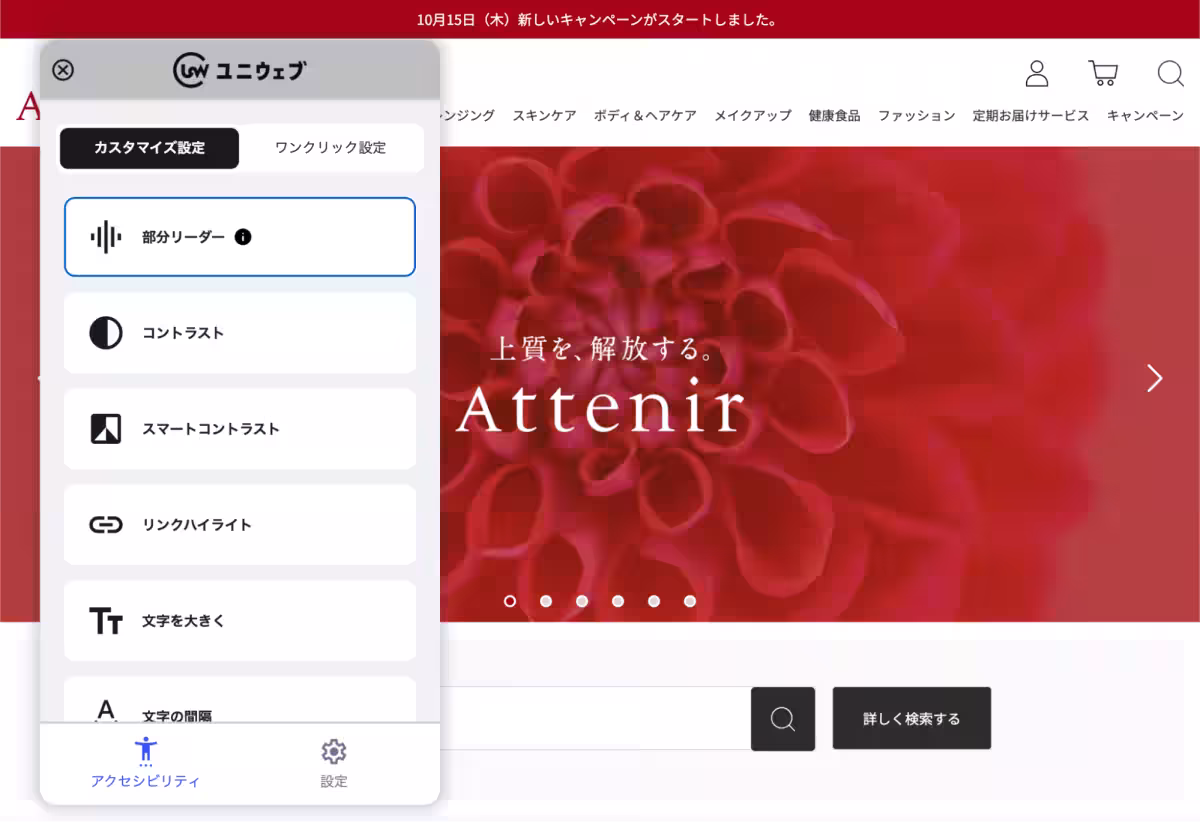The width and height of the screenshot is (1200, 822).
Task: Toggle the リンクハイライト option
Action: [240, 525]
